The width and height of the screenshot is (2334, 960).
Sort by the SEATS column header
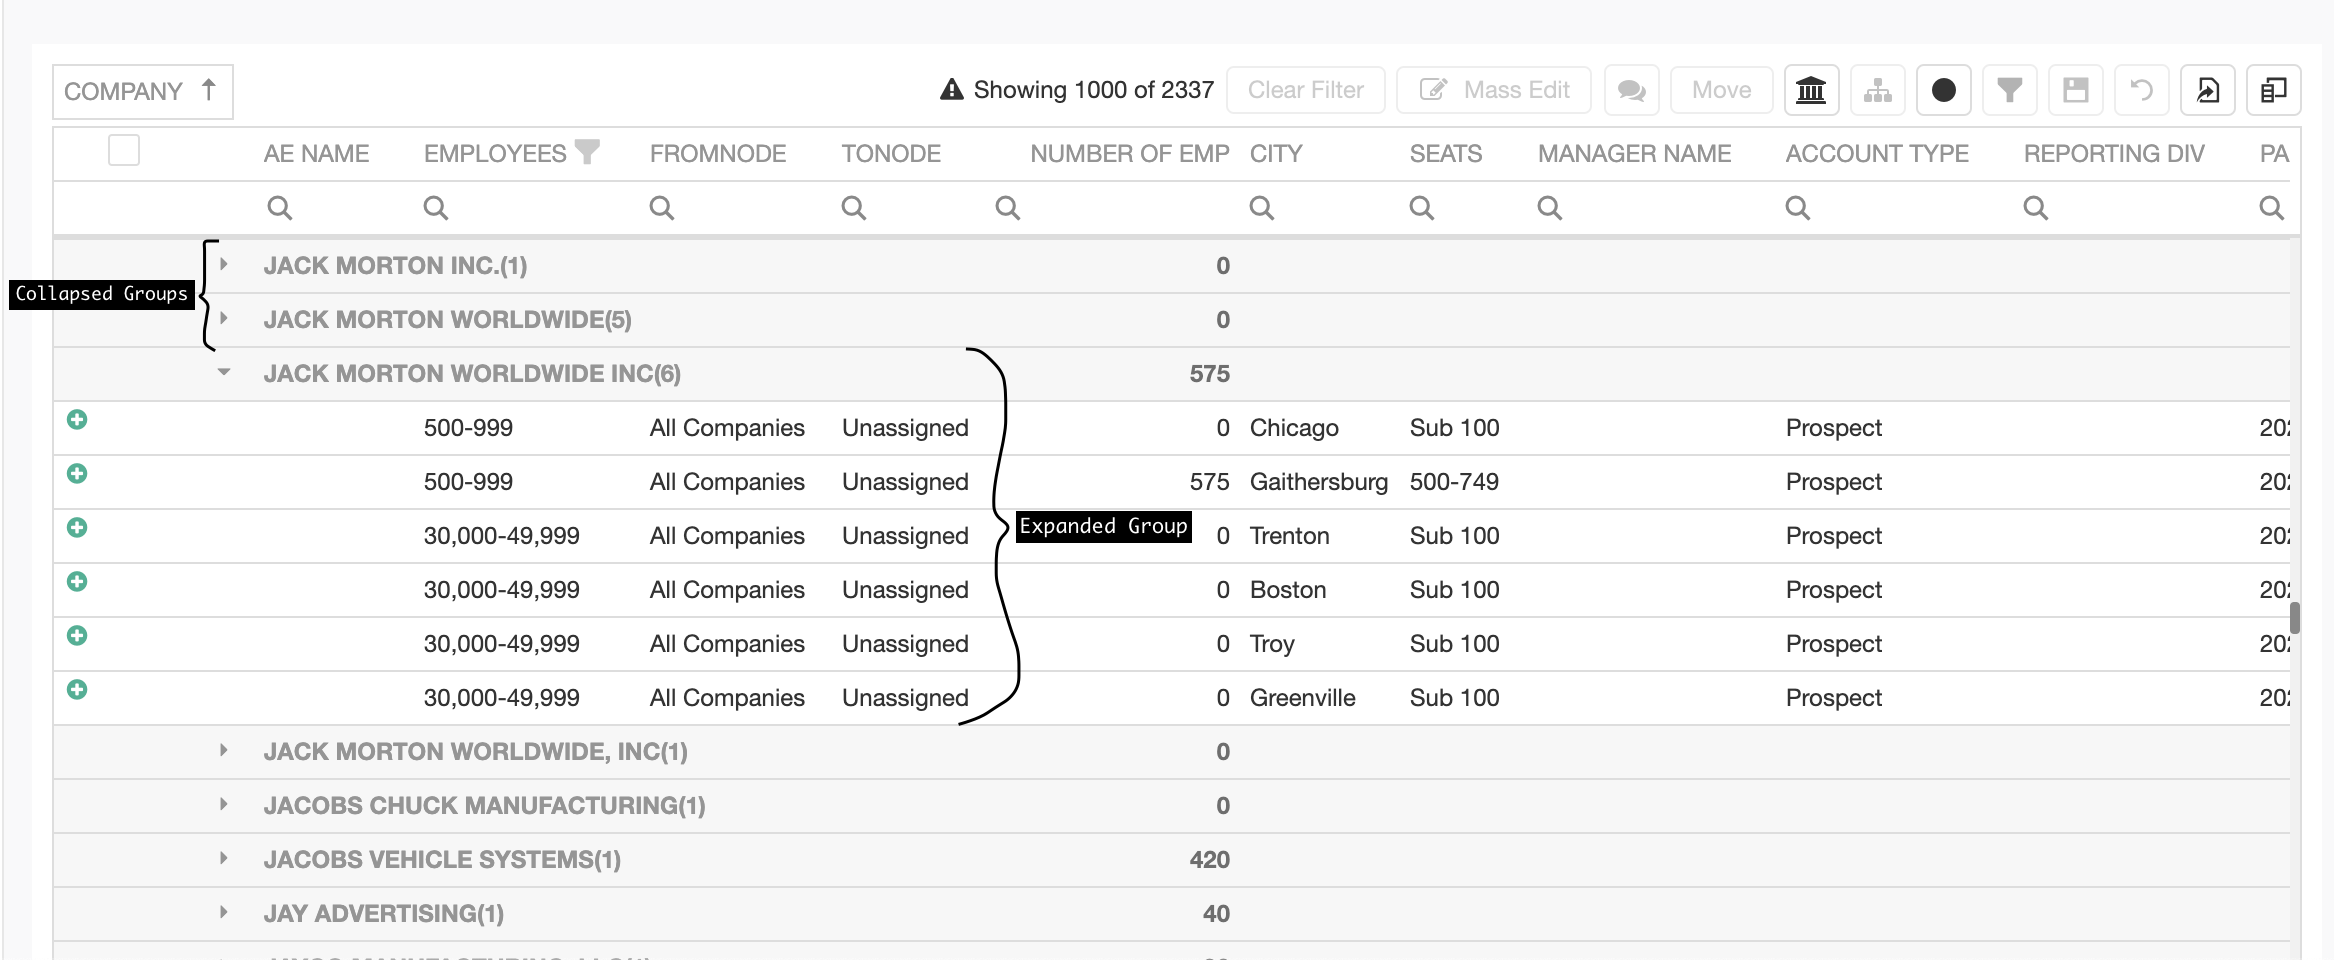tap(1446, 154)
